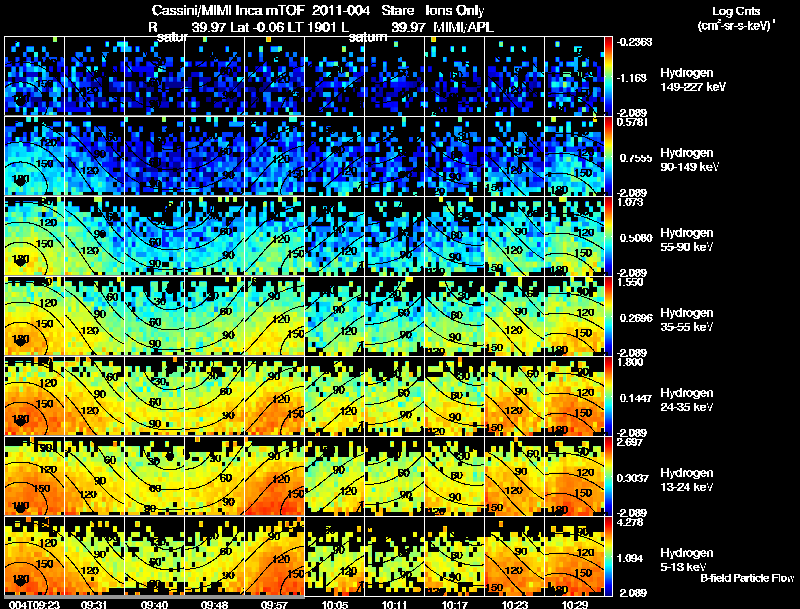Screen dimensions: 800x609
Task: Click the 'Hydrogen 90-149 keV' row label
Action: (x=689, y=160)
